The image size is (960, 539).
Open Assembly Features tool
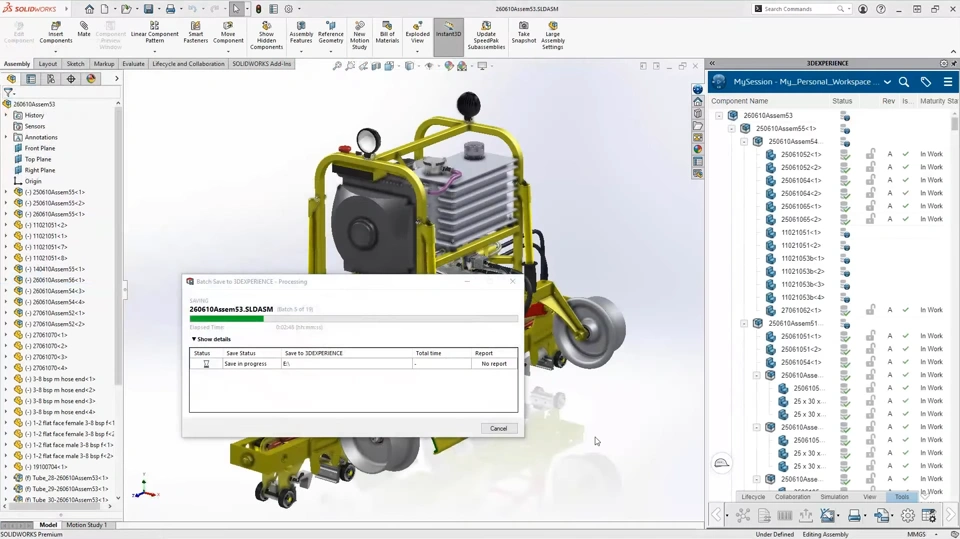[x=301, y=33]
